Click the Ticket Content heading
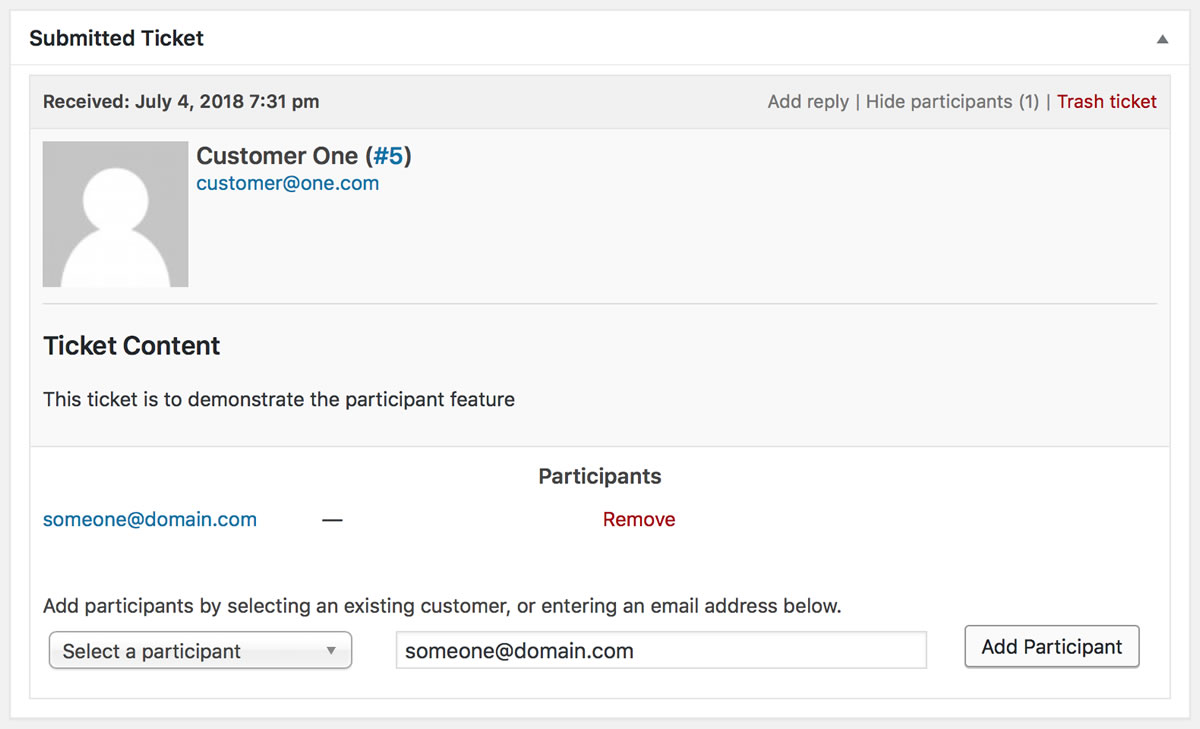Image resolution: width=1200 pixels, height=729 pixels. (x=131, y=346)
